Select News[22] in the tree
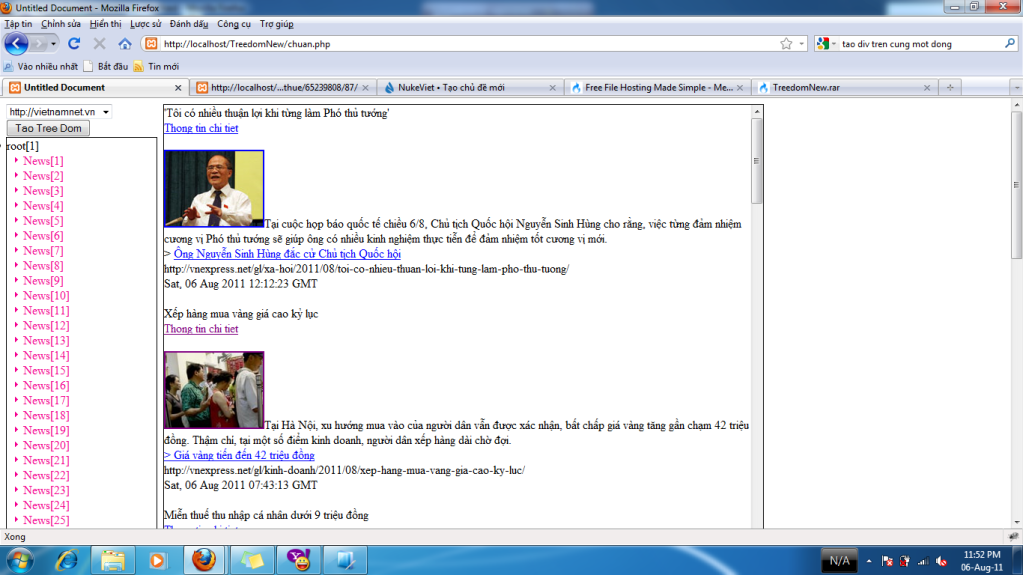Image resolution: width=1023 pixels, height=575 pixels. click(x=46, y=475)
